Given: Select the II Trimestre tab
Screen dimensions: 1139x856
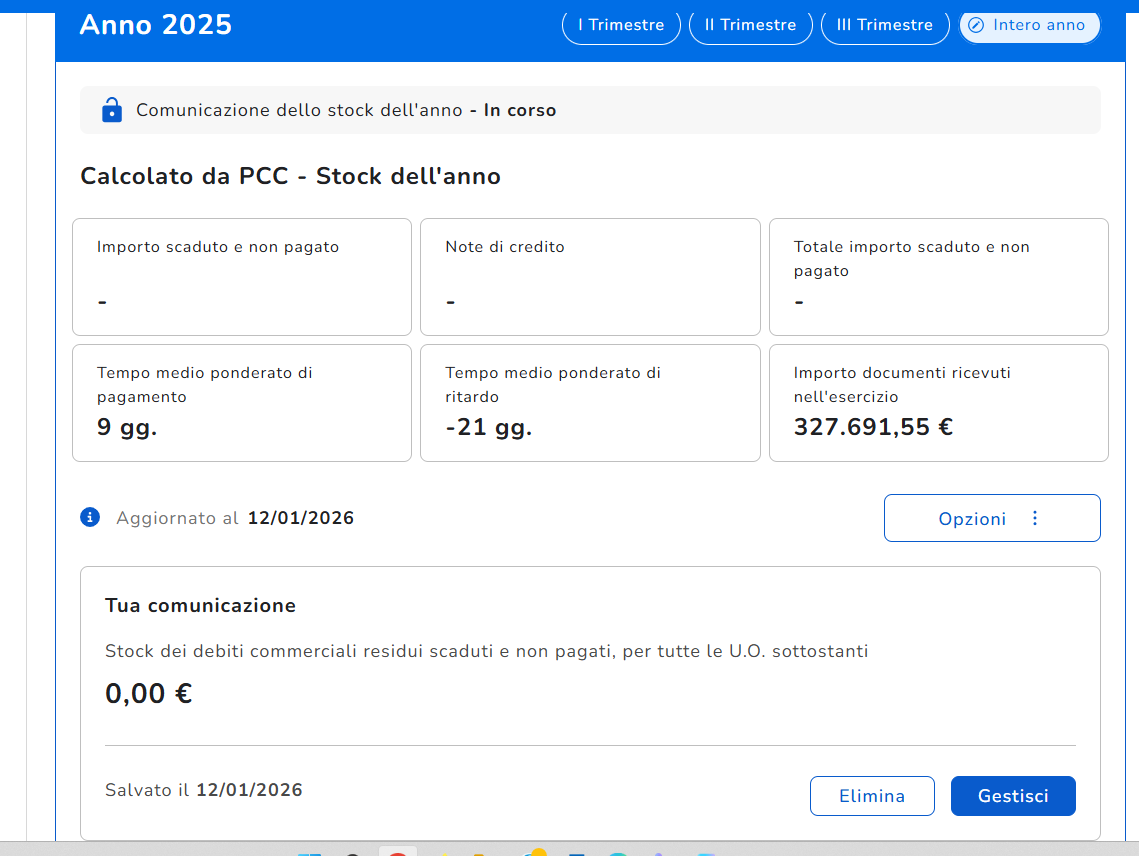Looking at the screenshot, I should pos(750,25).
